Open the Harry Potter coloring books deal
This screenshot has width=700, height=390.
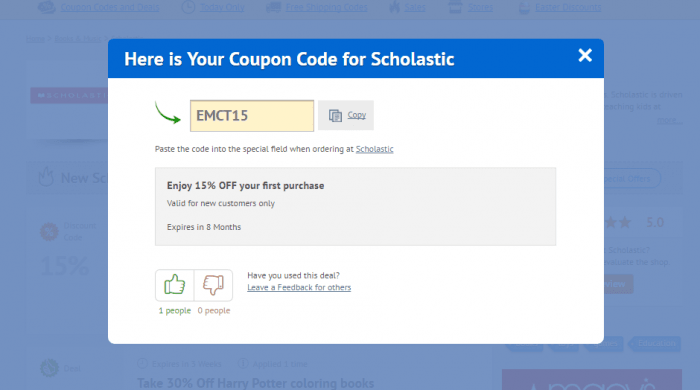click(255, 383)
